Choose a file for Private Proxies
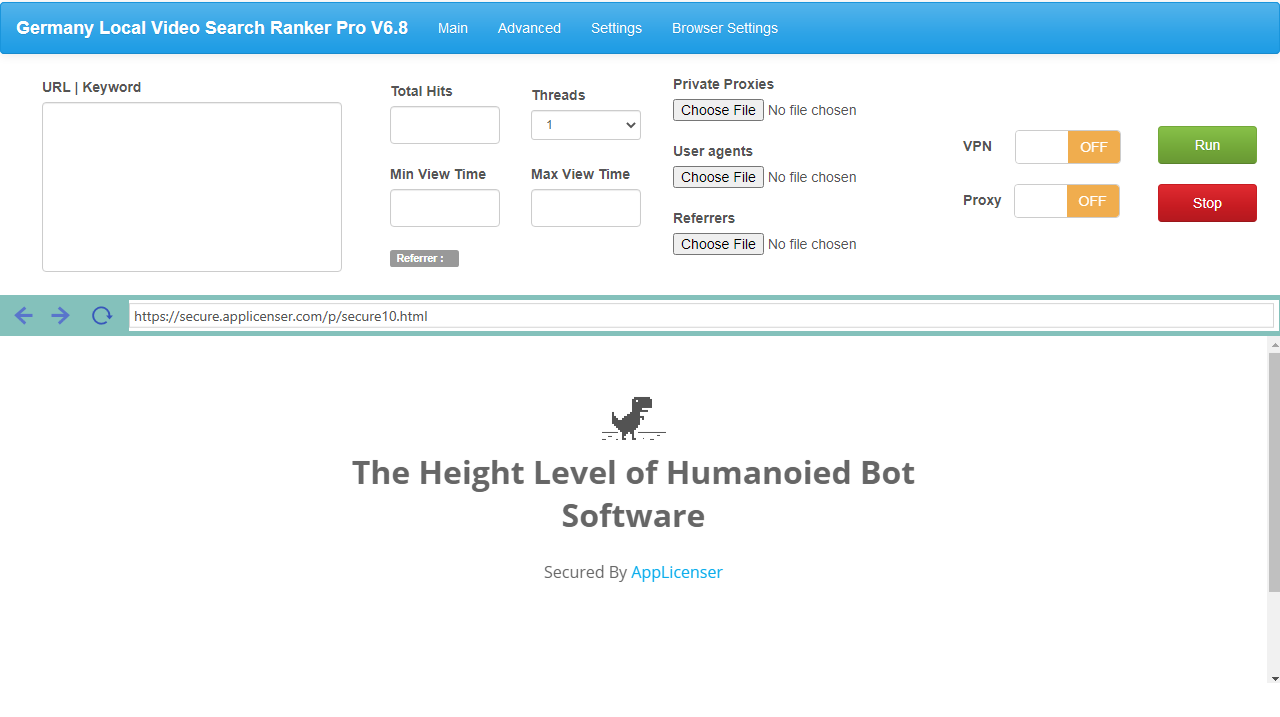This screenshot has height=717, width=1280. tap(718, 110)
